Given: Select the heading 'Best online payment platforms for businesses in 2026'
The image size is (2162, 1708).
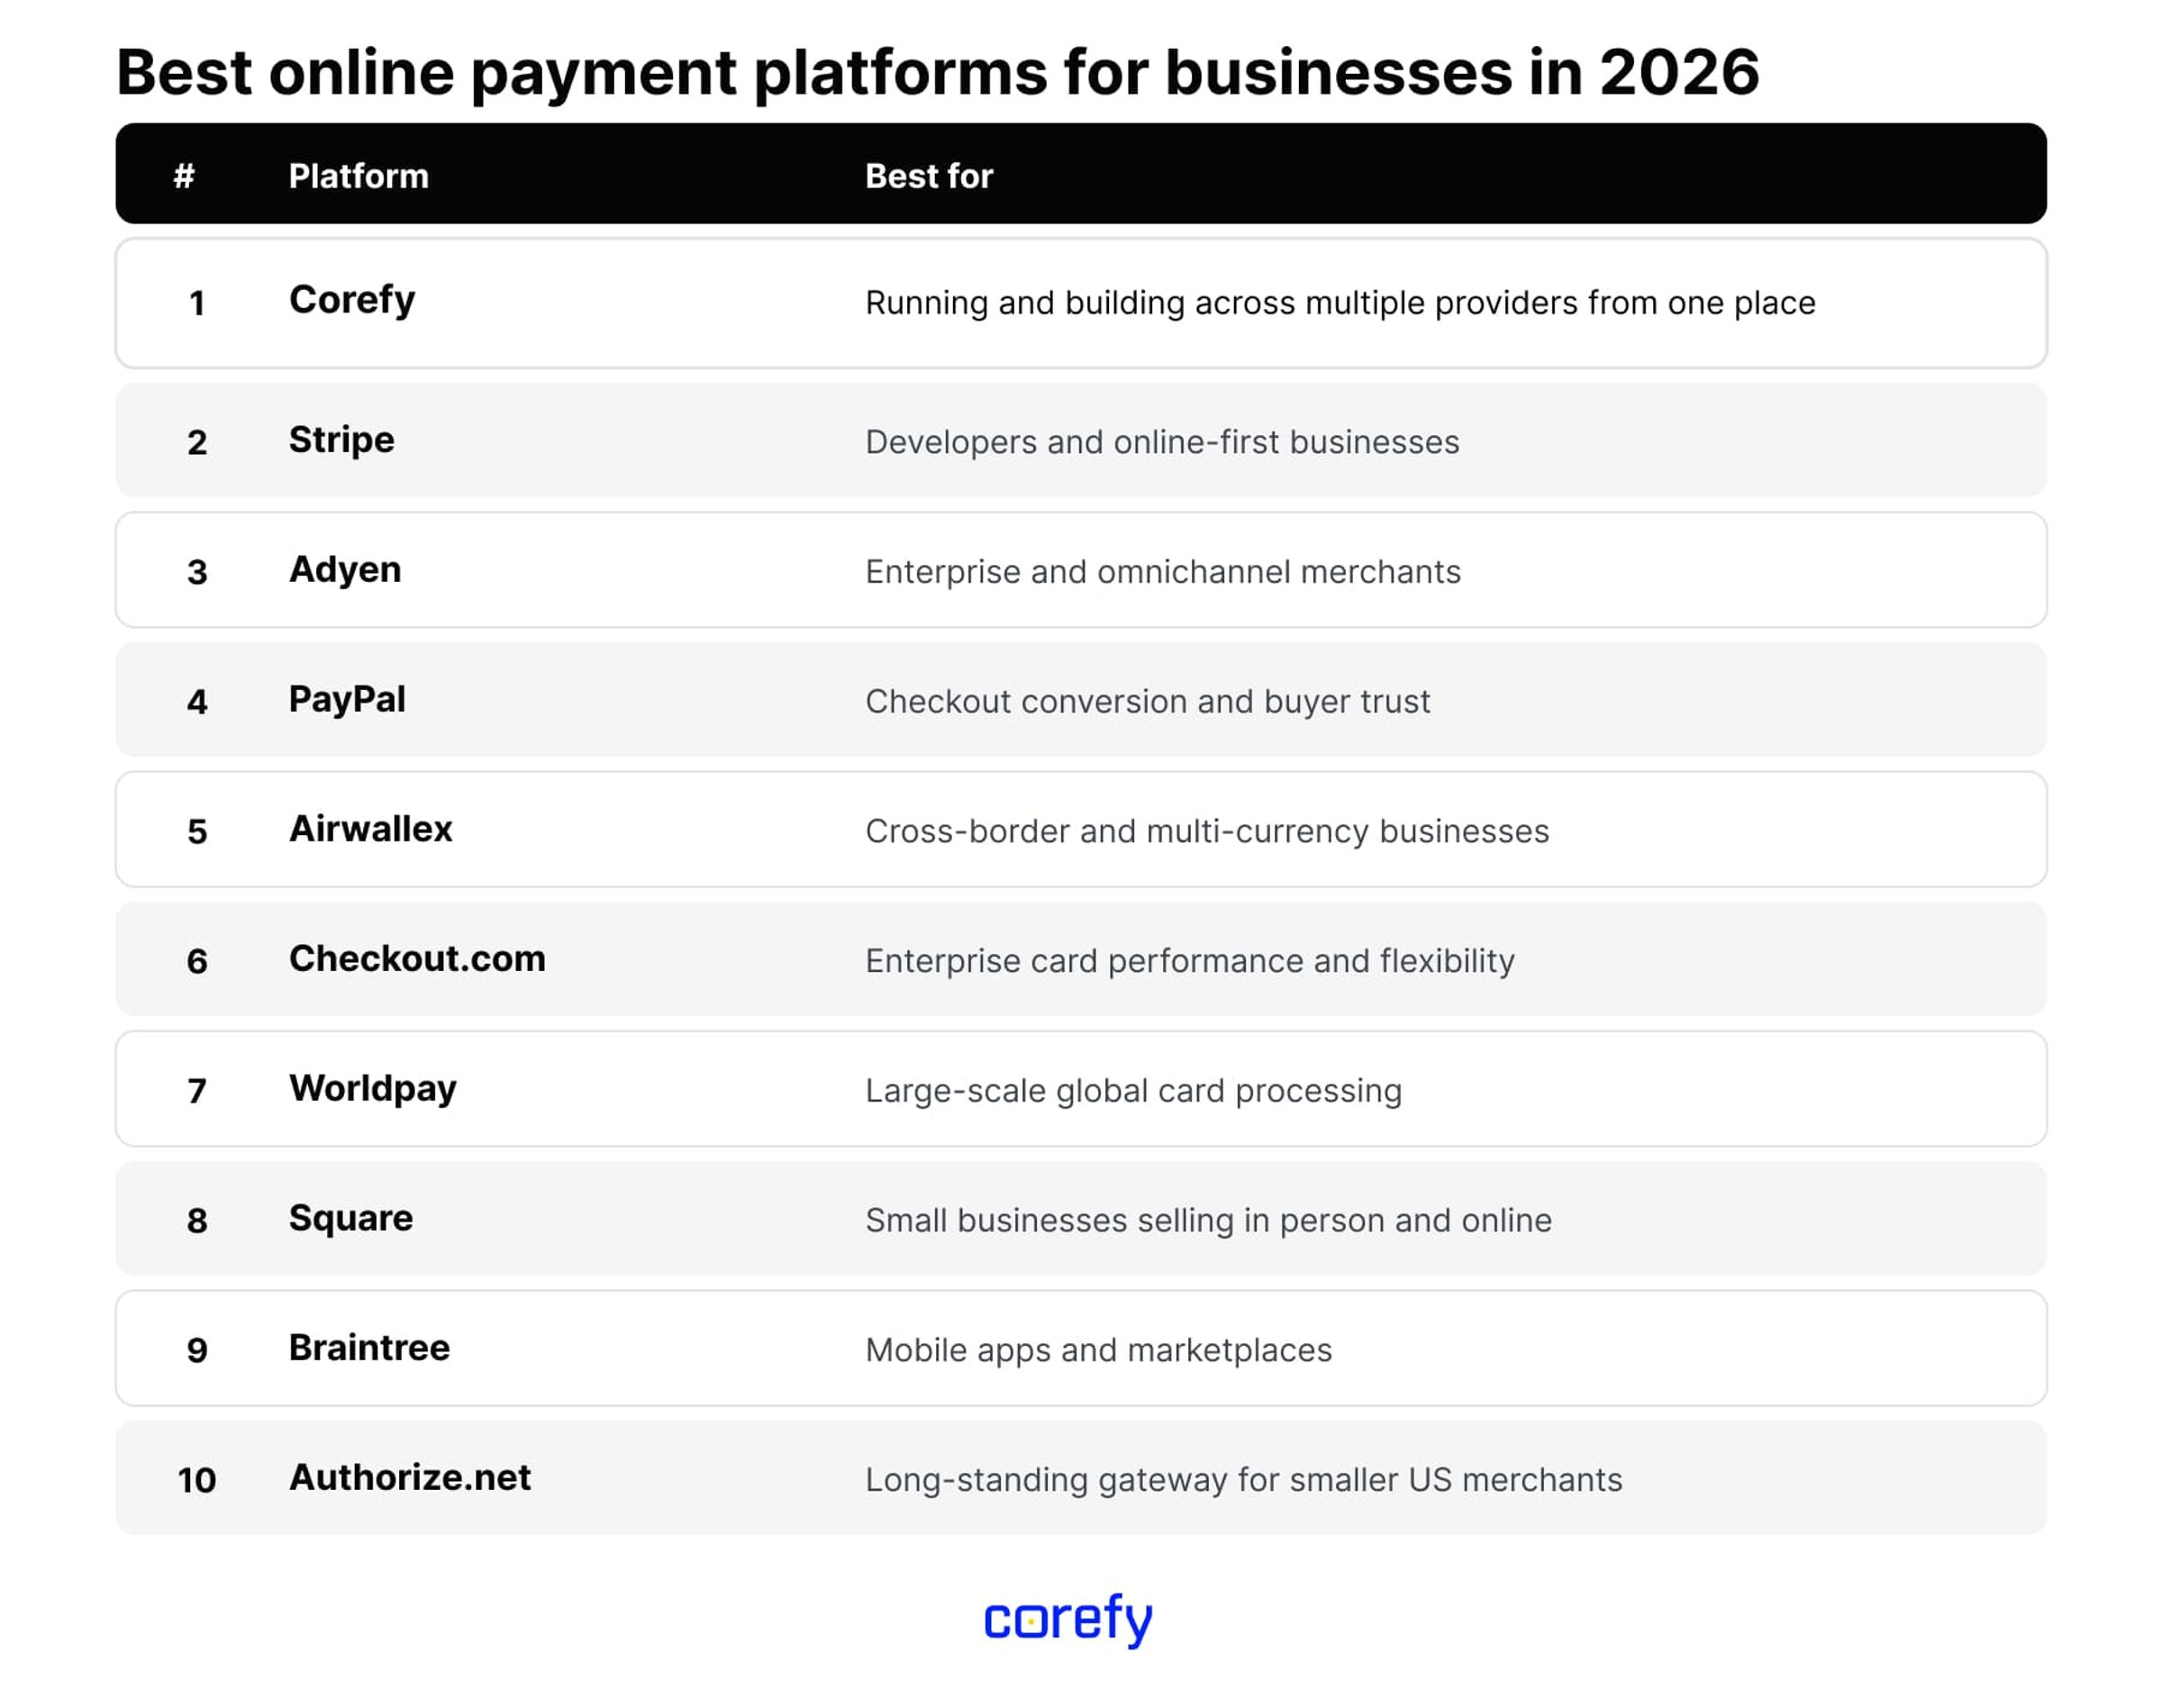Looking at the screenshot, I should point(937,73).
